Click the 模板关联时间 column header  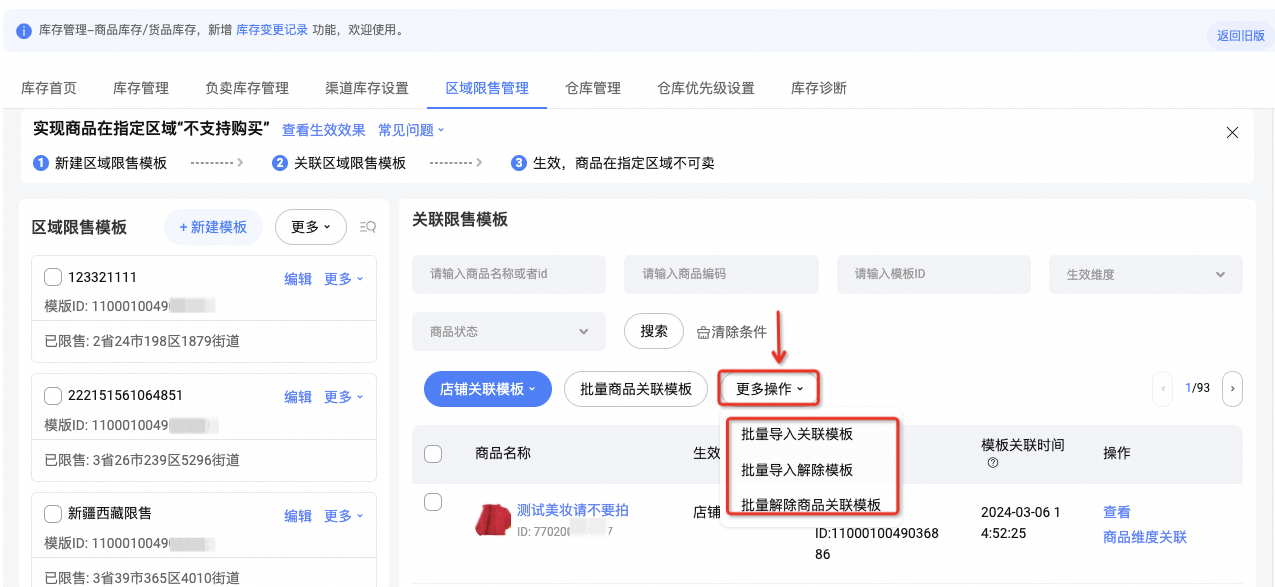(1023, 444)
